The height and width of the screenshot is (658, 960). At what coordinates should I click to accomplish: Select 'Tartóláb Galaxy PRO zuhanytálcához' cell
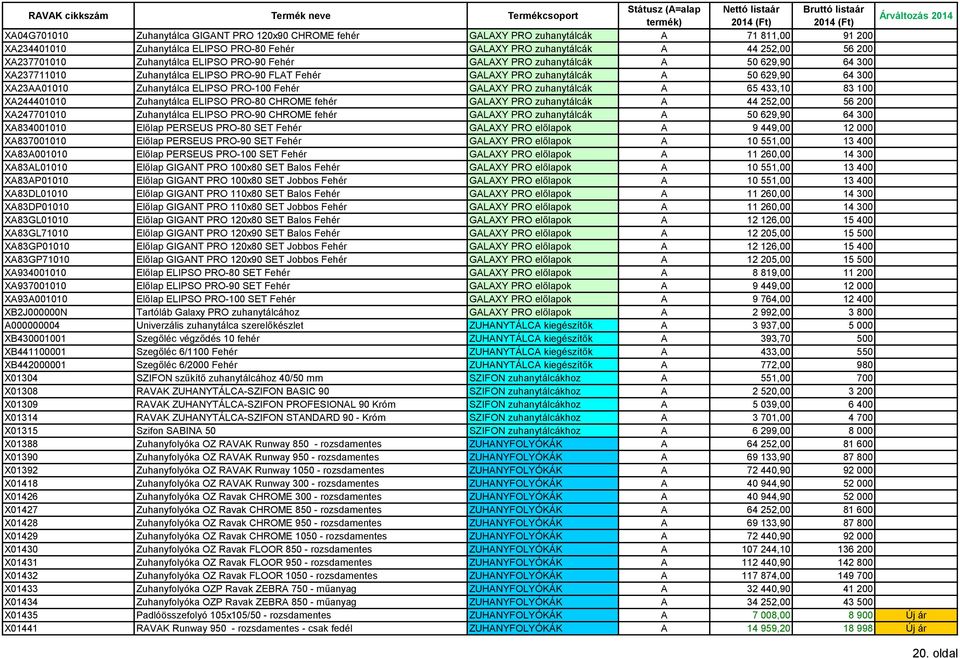click(301, 312)
